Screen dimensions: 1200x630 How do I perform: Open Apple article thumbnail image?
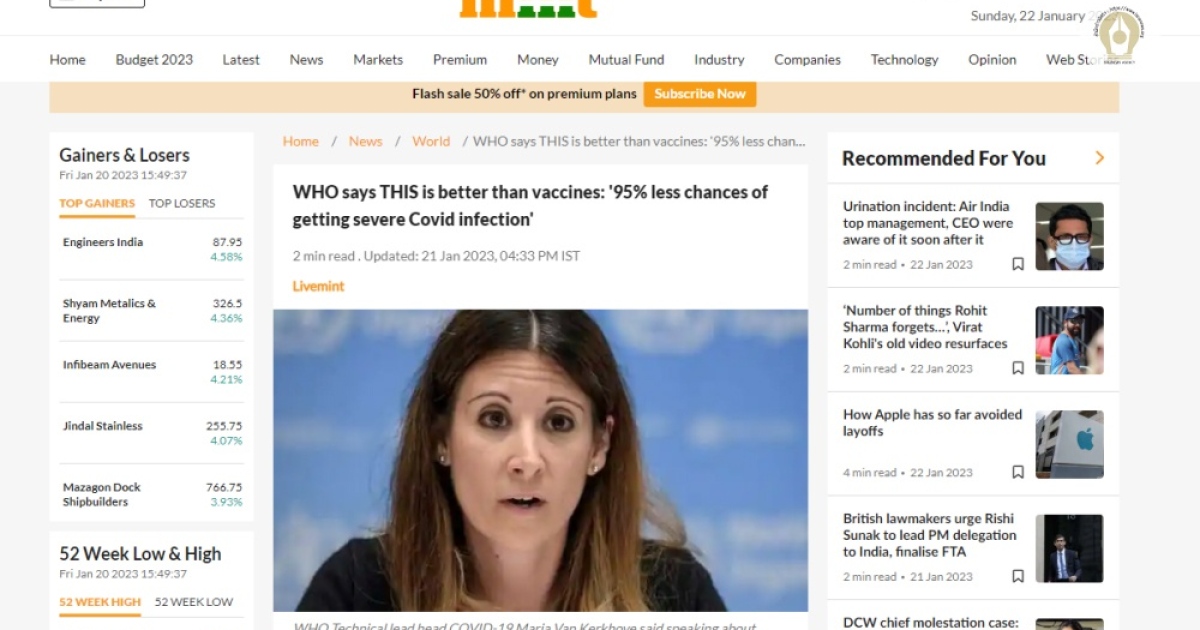(x=1069, y=444)
